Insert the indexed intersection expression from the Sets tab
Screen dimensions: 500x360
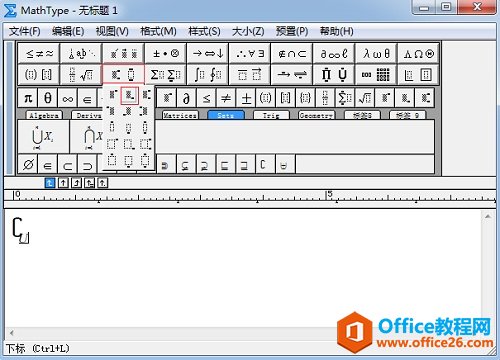pos(87,136)
